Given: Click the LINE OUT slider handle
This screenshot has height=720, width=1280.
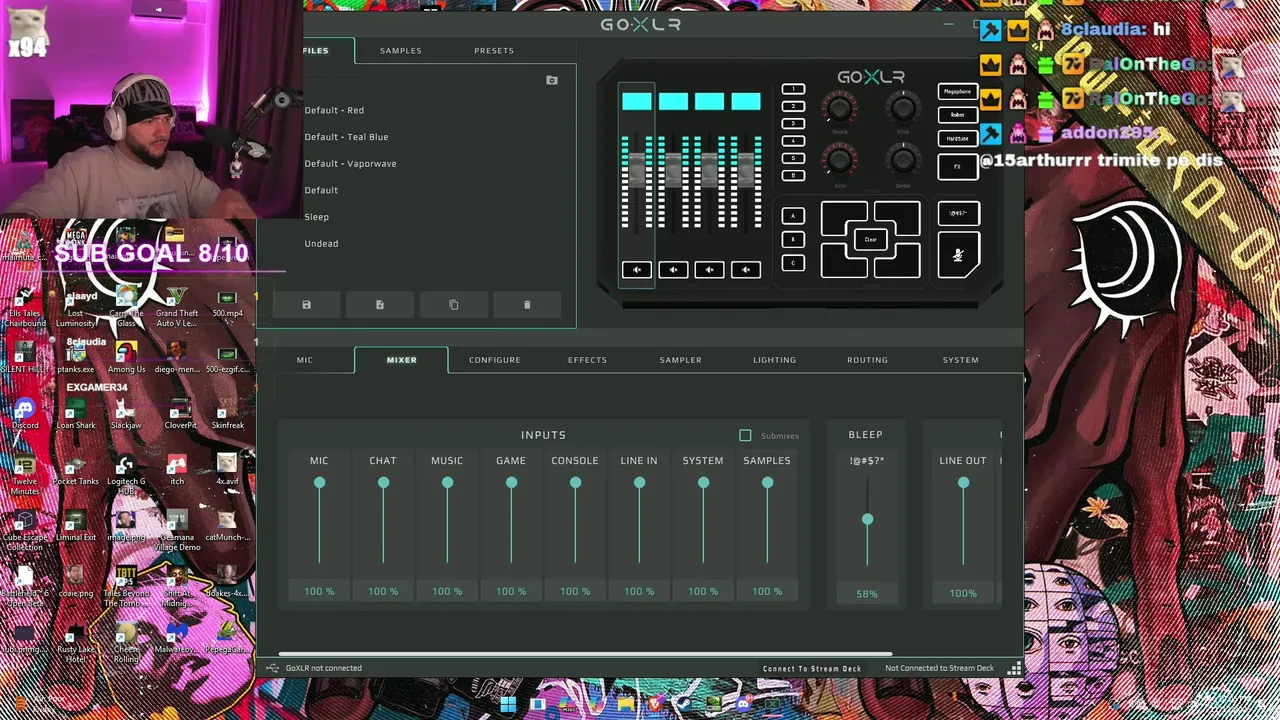Looking at the screenshot, I should coord(963,483).
